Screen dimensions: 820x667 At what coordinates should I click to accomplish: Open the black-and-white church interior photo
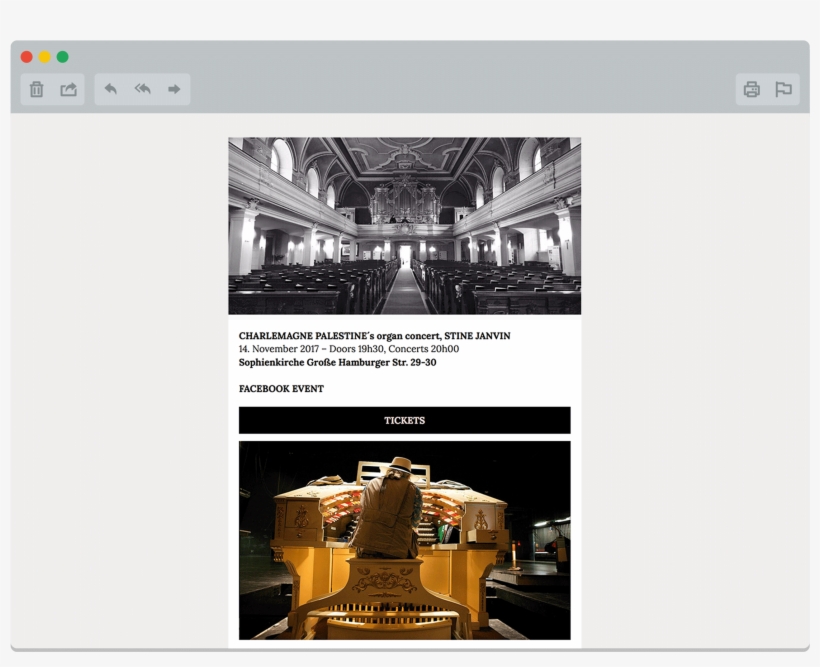click(x=404, y=226)
